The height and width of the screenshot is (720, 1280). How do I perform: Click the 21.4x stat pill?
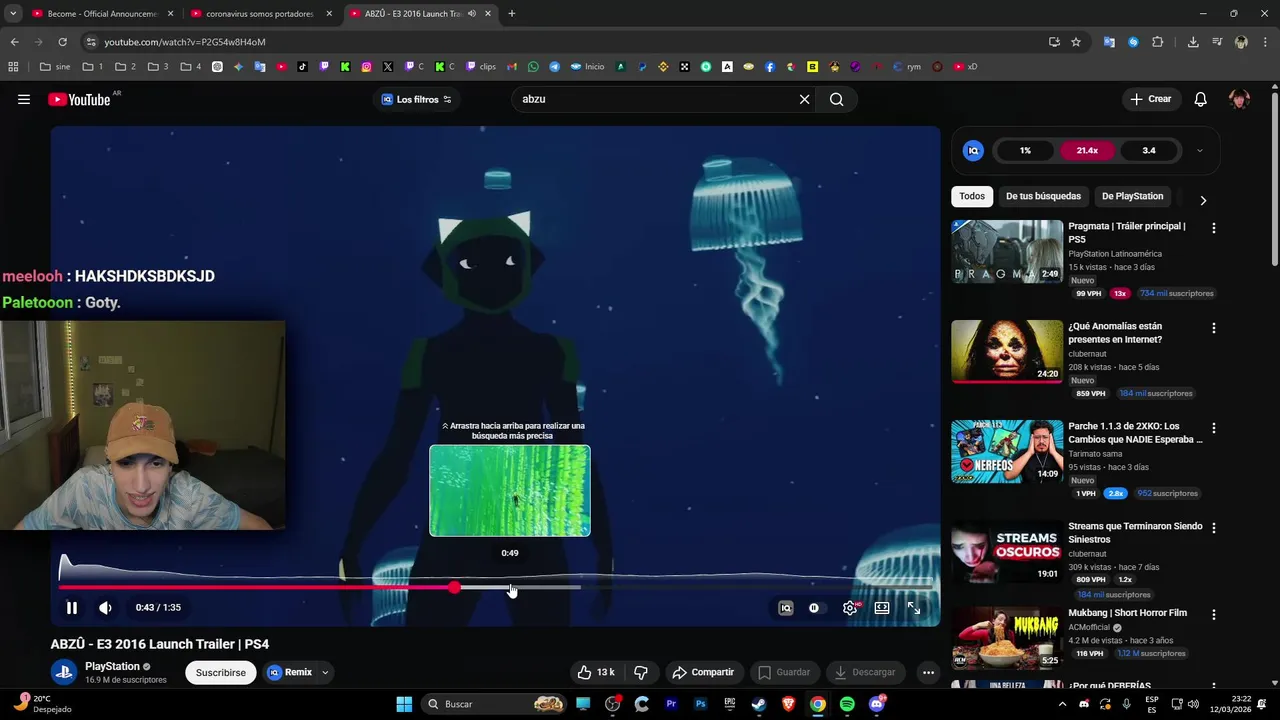[x=1087, y=151]
